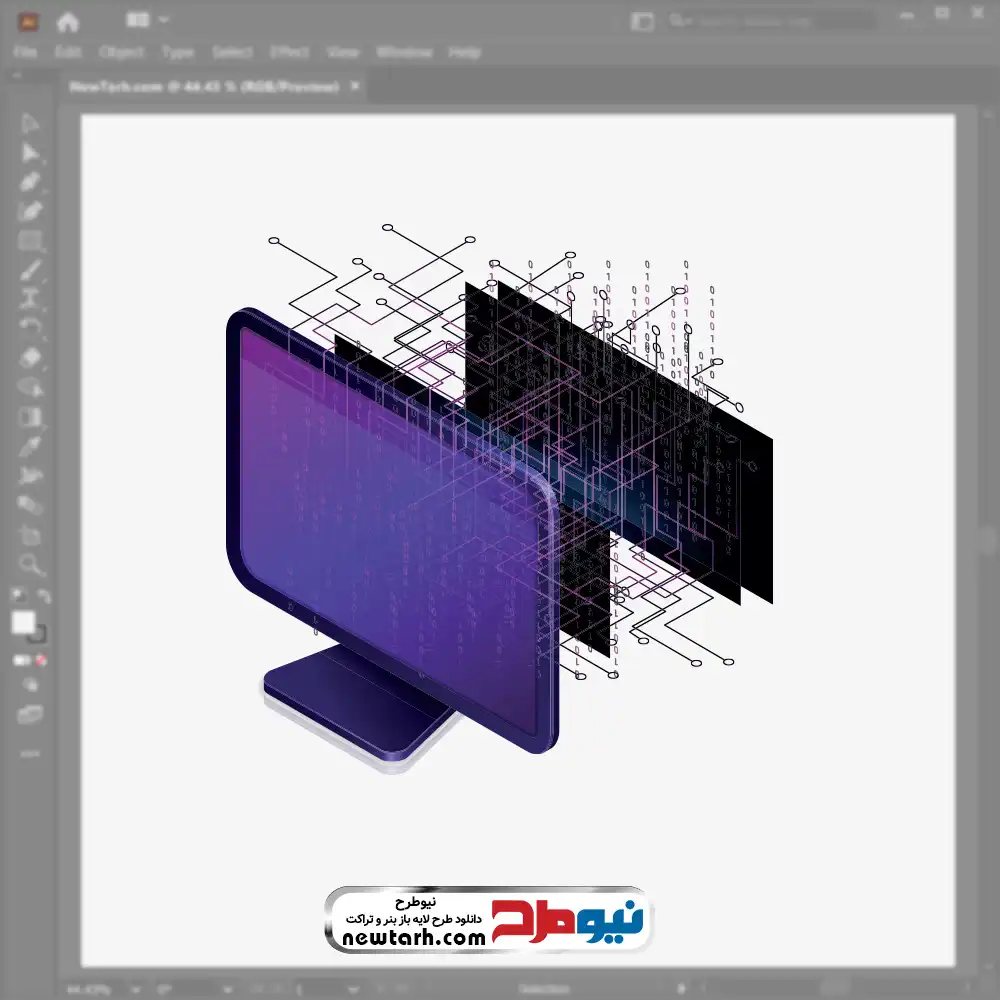Select the Eyedropper tool
Screen dimensions: 1000x1000
coord(29,446)
